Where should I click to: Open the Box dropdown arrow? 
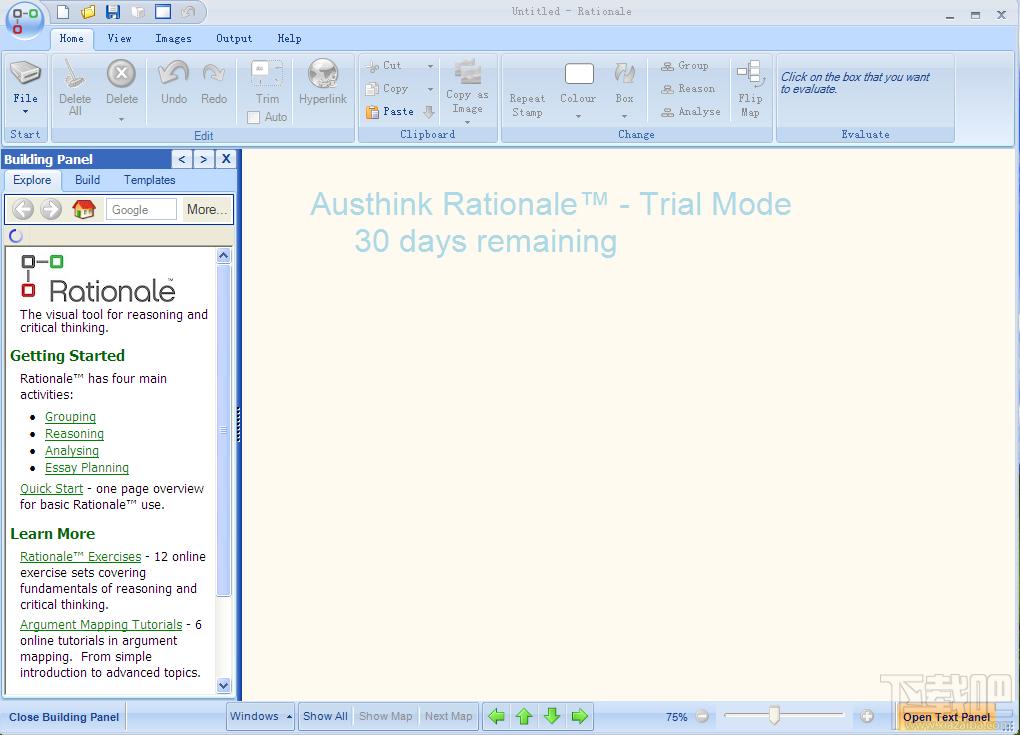624,116
